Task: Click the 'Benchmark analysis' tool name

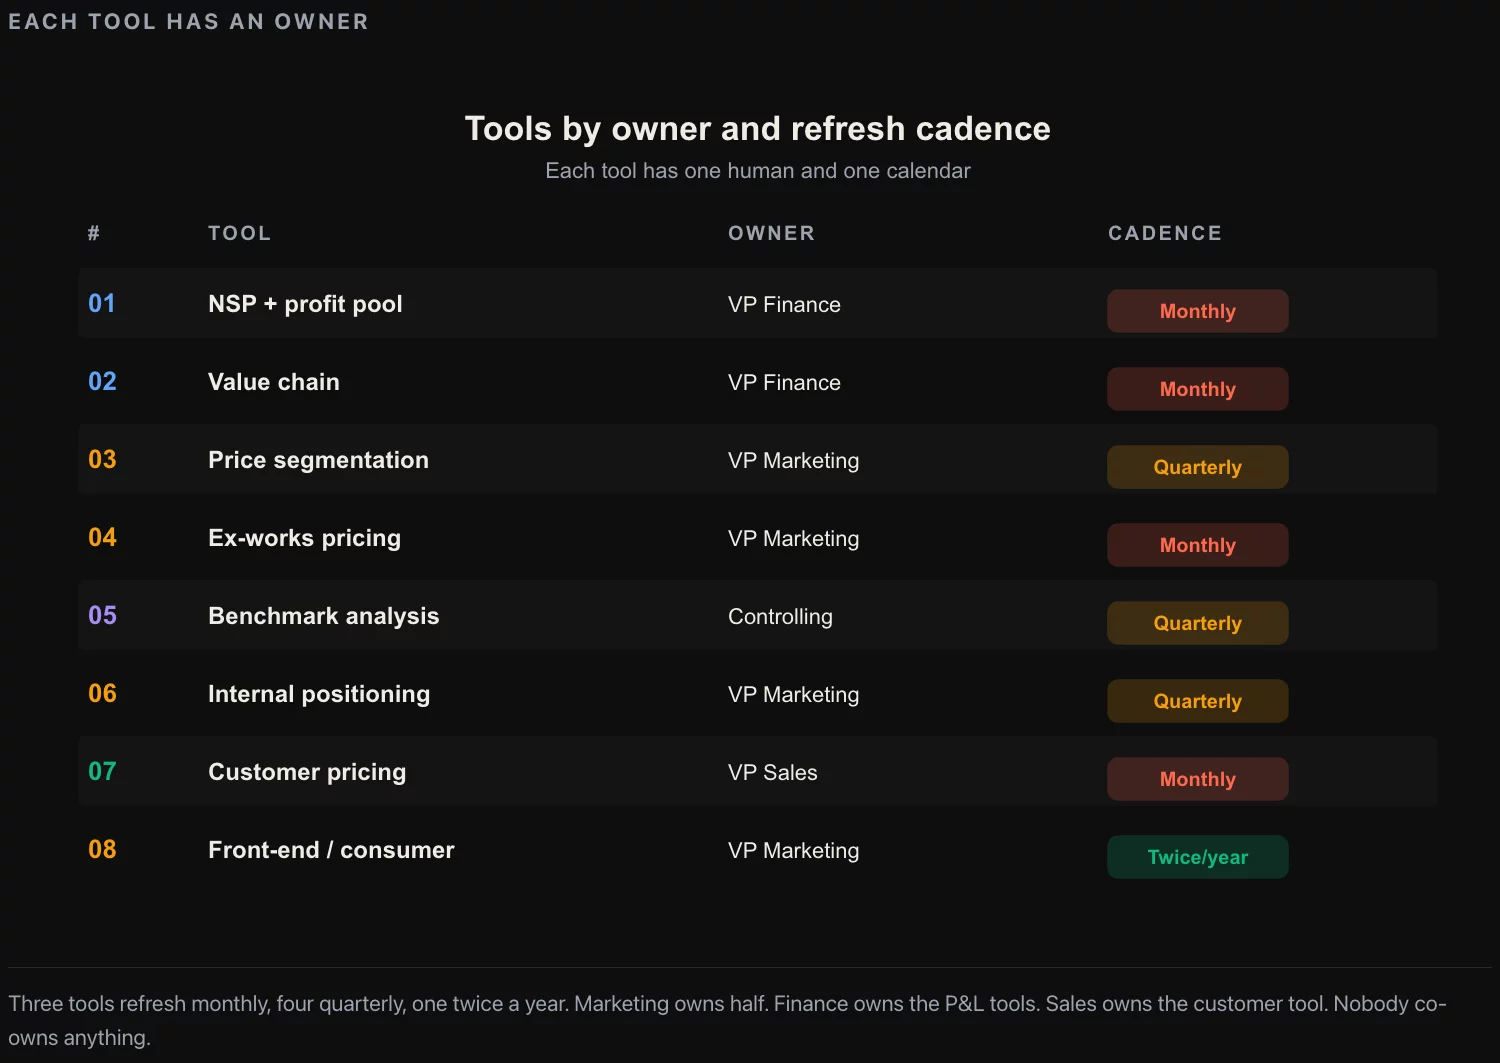Action: tap(323, 616)
